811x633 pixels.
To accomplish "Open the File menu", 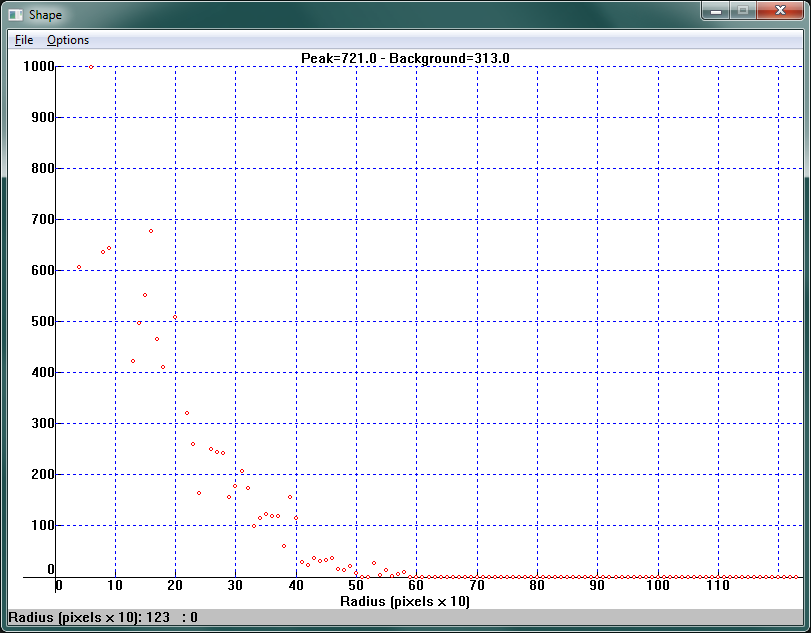I will coord(24,40).
